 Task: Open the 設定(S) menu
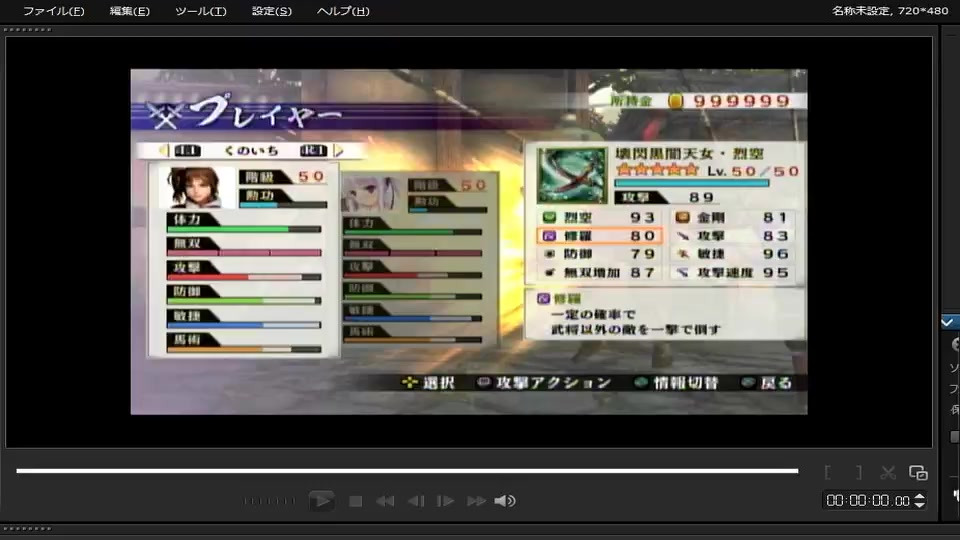click(x=272, y=11)
